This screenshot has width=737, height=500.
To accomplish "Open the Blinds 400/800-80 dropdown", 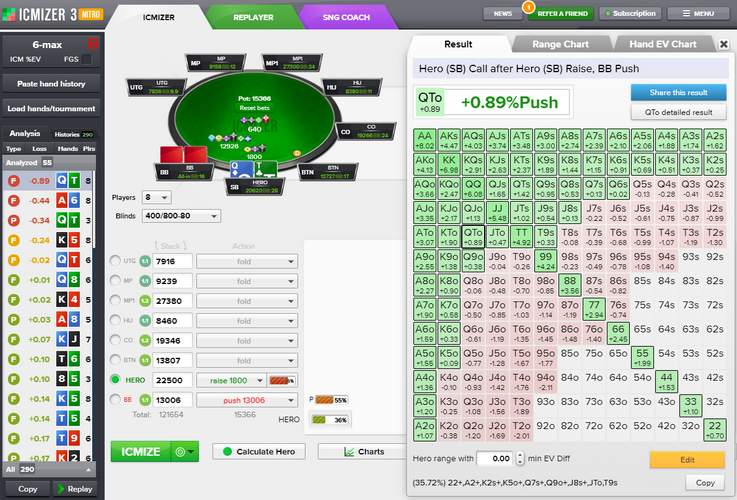I will click(x=181, y=216).
